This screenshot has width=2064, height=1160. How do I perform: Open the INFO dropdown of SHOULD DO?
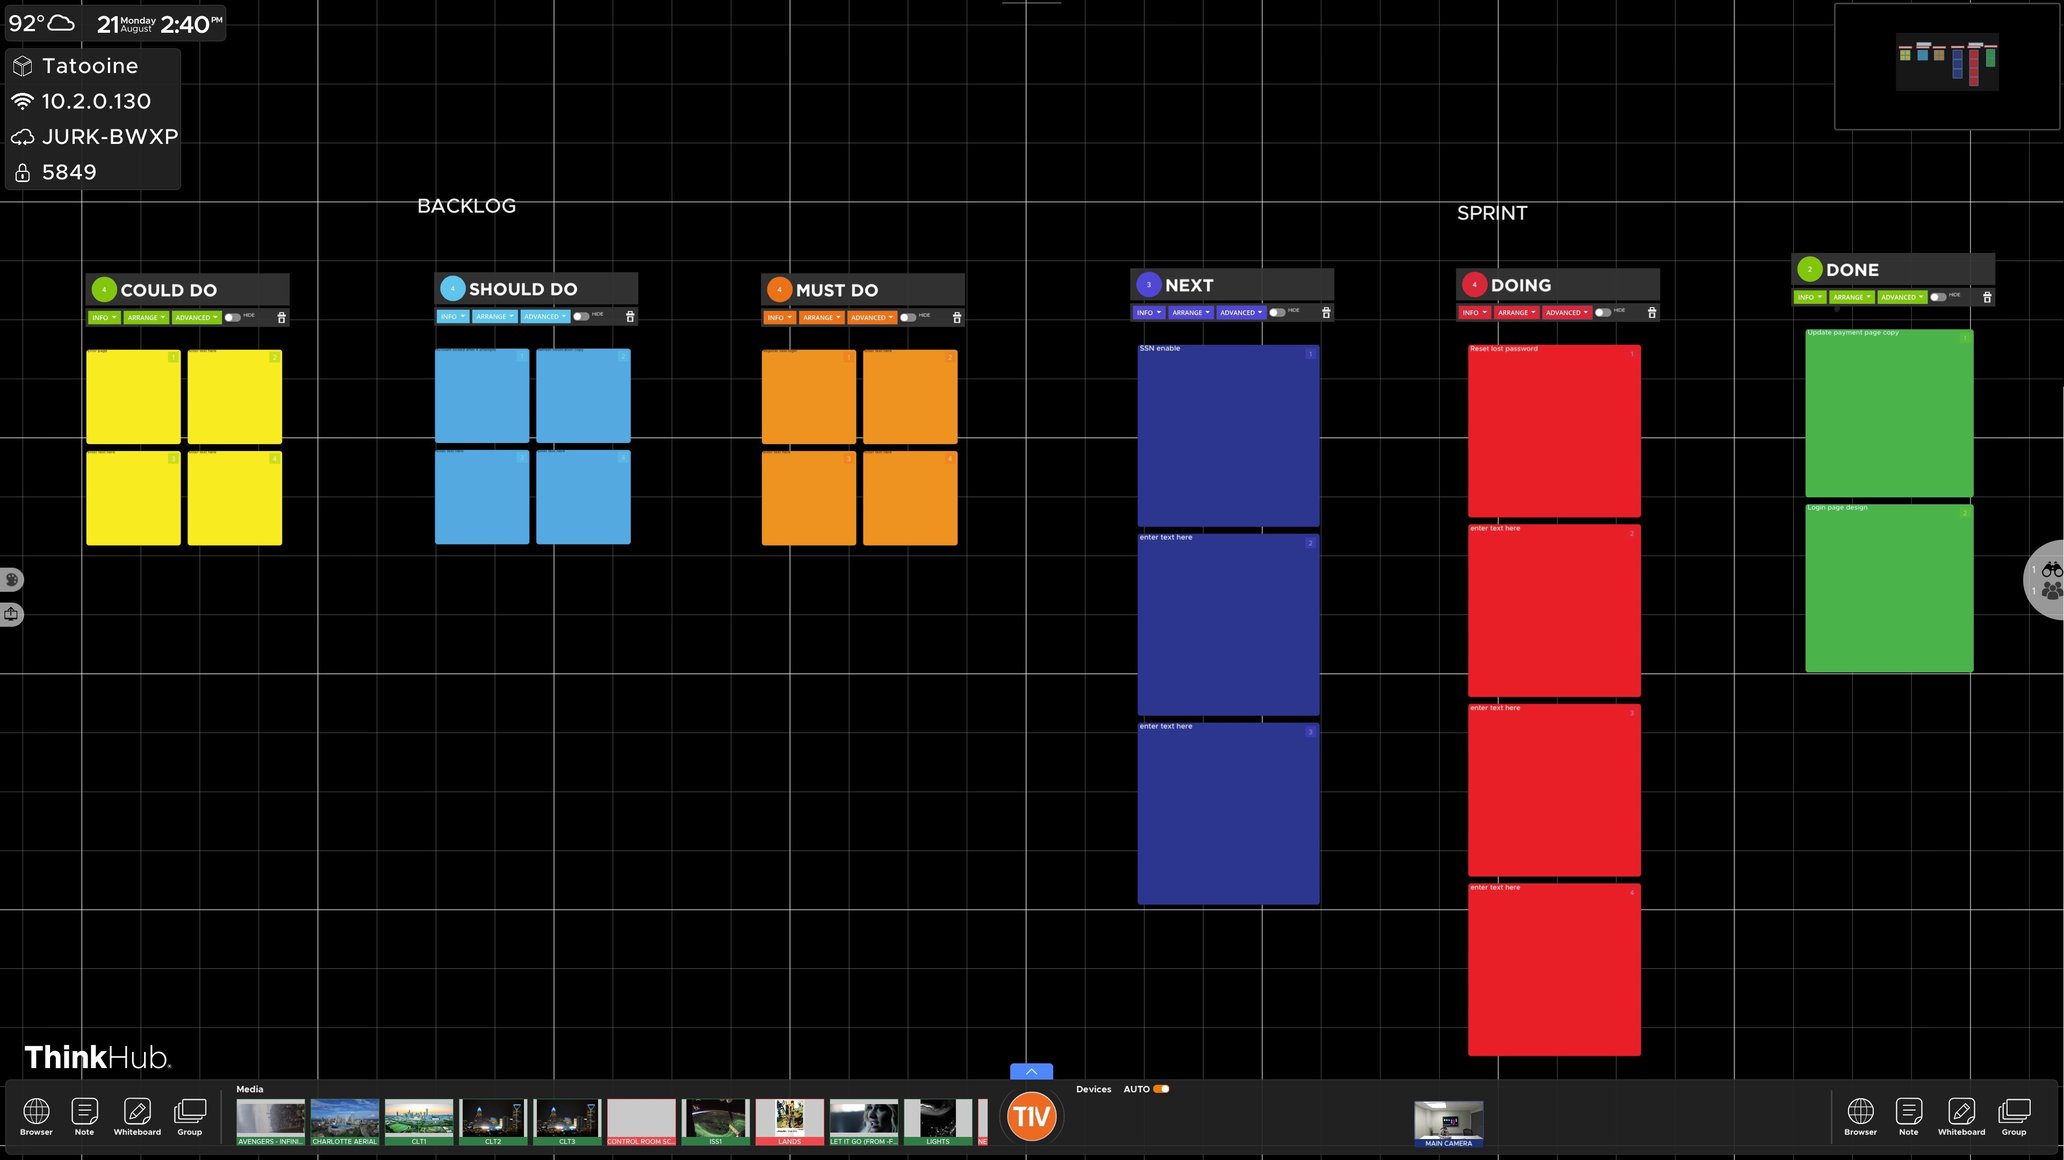(x=452, y=317)
